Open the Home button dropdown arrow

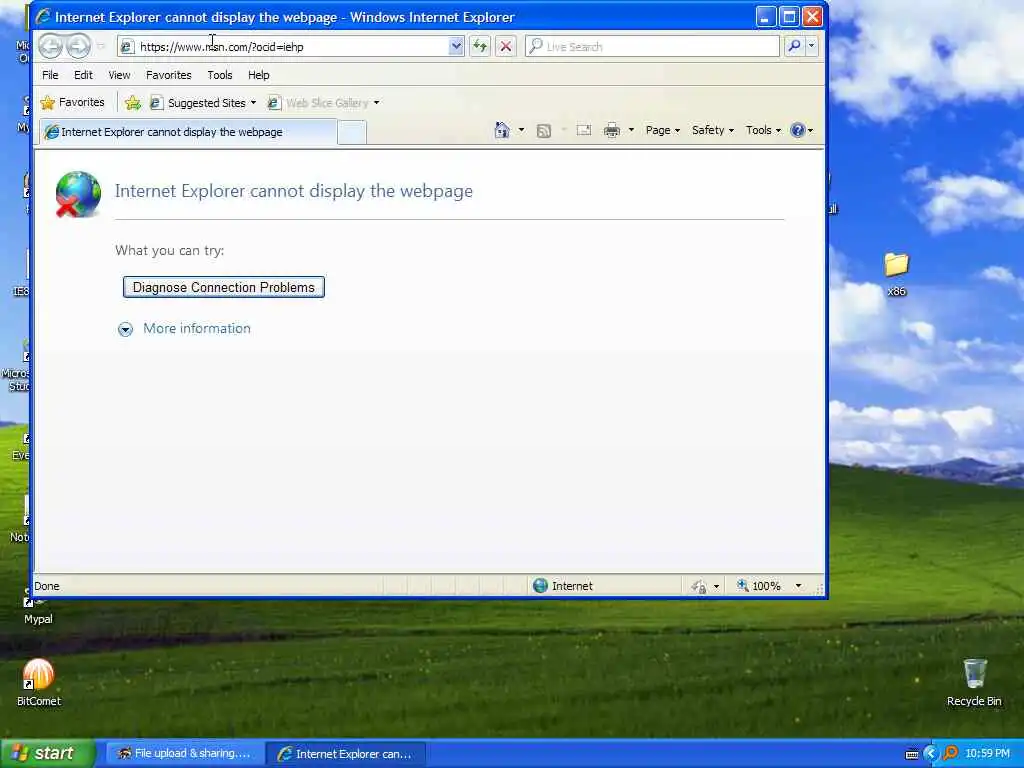(521, 130)
